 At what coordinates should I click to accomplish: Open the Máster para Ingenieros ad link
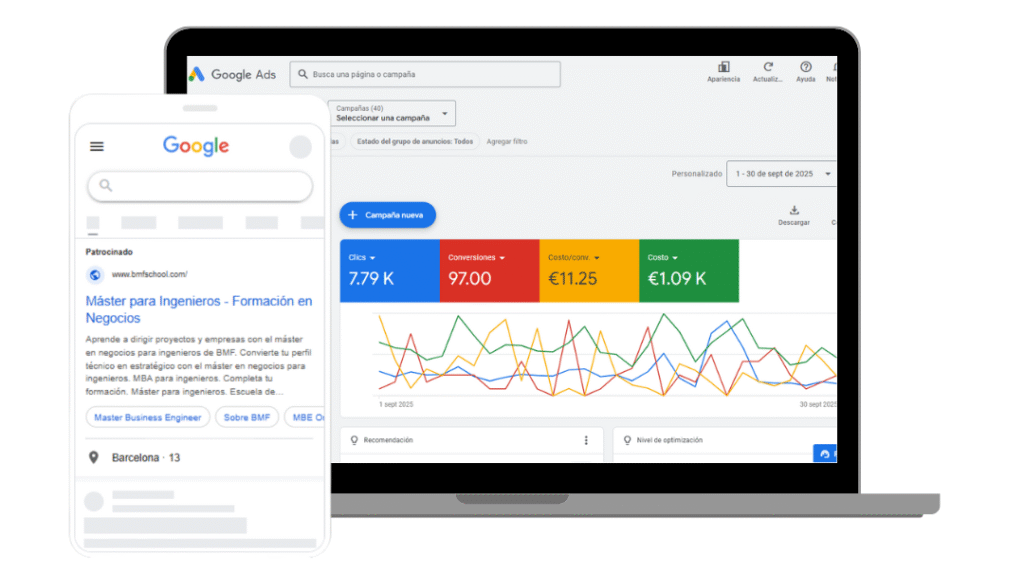tap(198, 309)
